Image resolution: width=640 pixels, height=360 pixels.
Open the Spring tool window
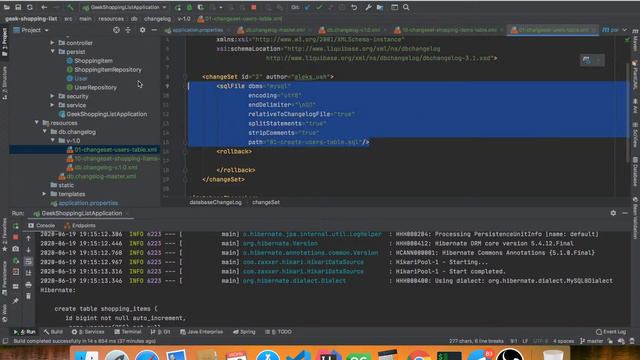(x=244, y=332)
